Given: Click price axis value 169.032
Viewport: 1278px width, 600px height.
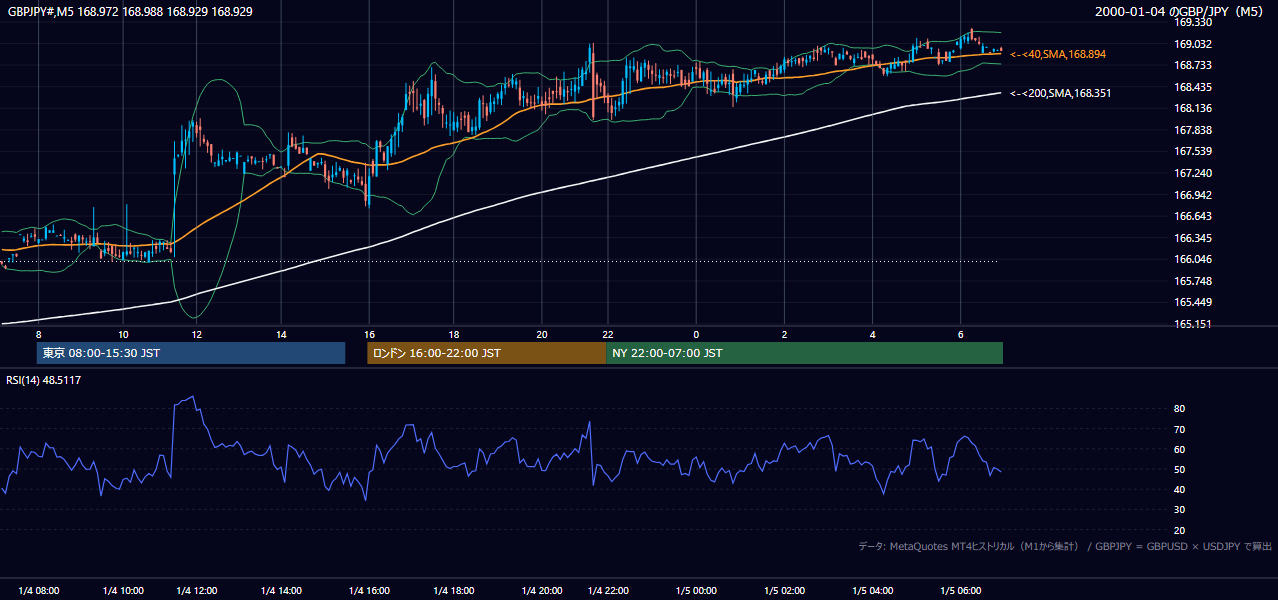Looking at the screenshot, I should point(1193,44).
